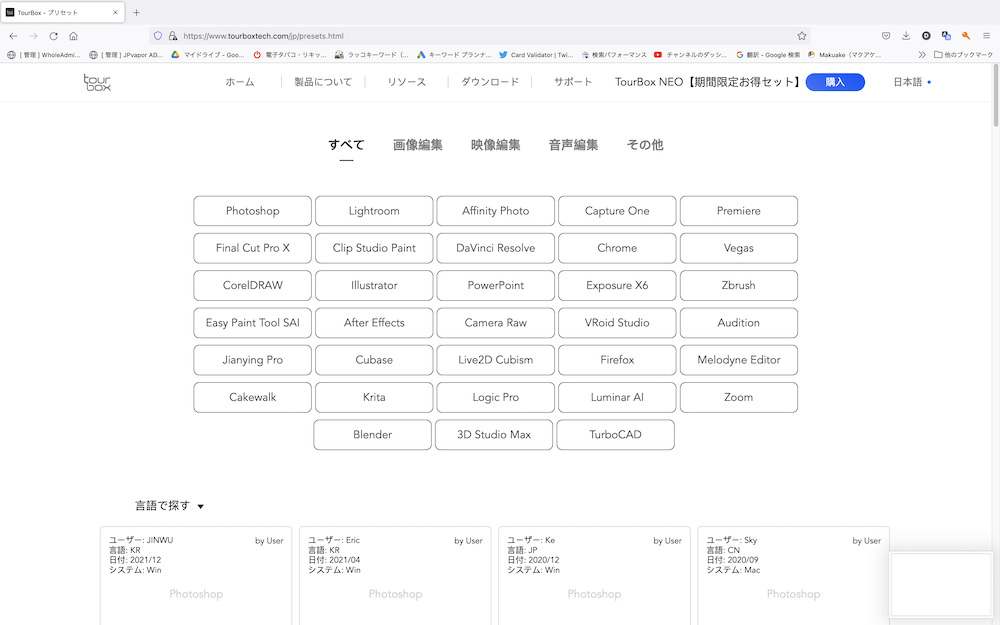Filter presets by DaVinci Resolve

click(x=496, y=248)
